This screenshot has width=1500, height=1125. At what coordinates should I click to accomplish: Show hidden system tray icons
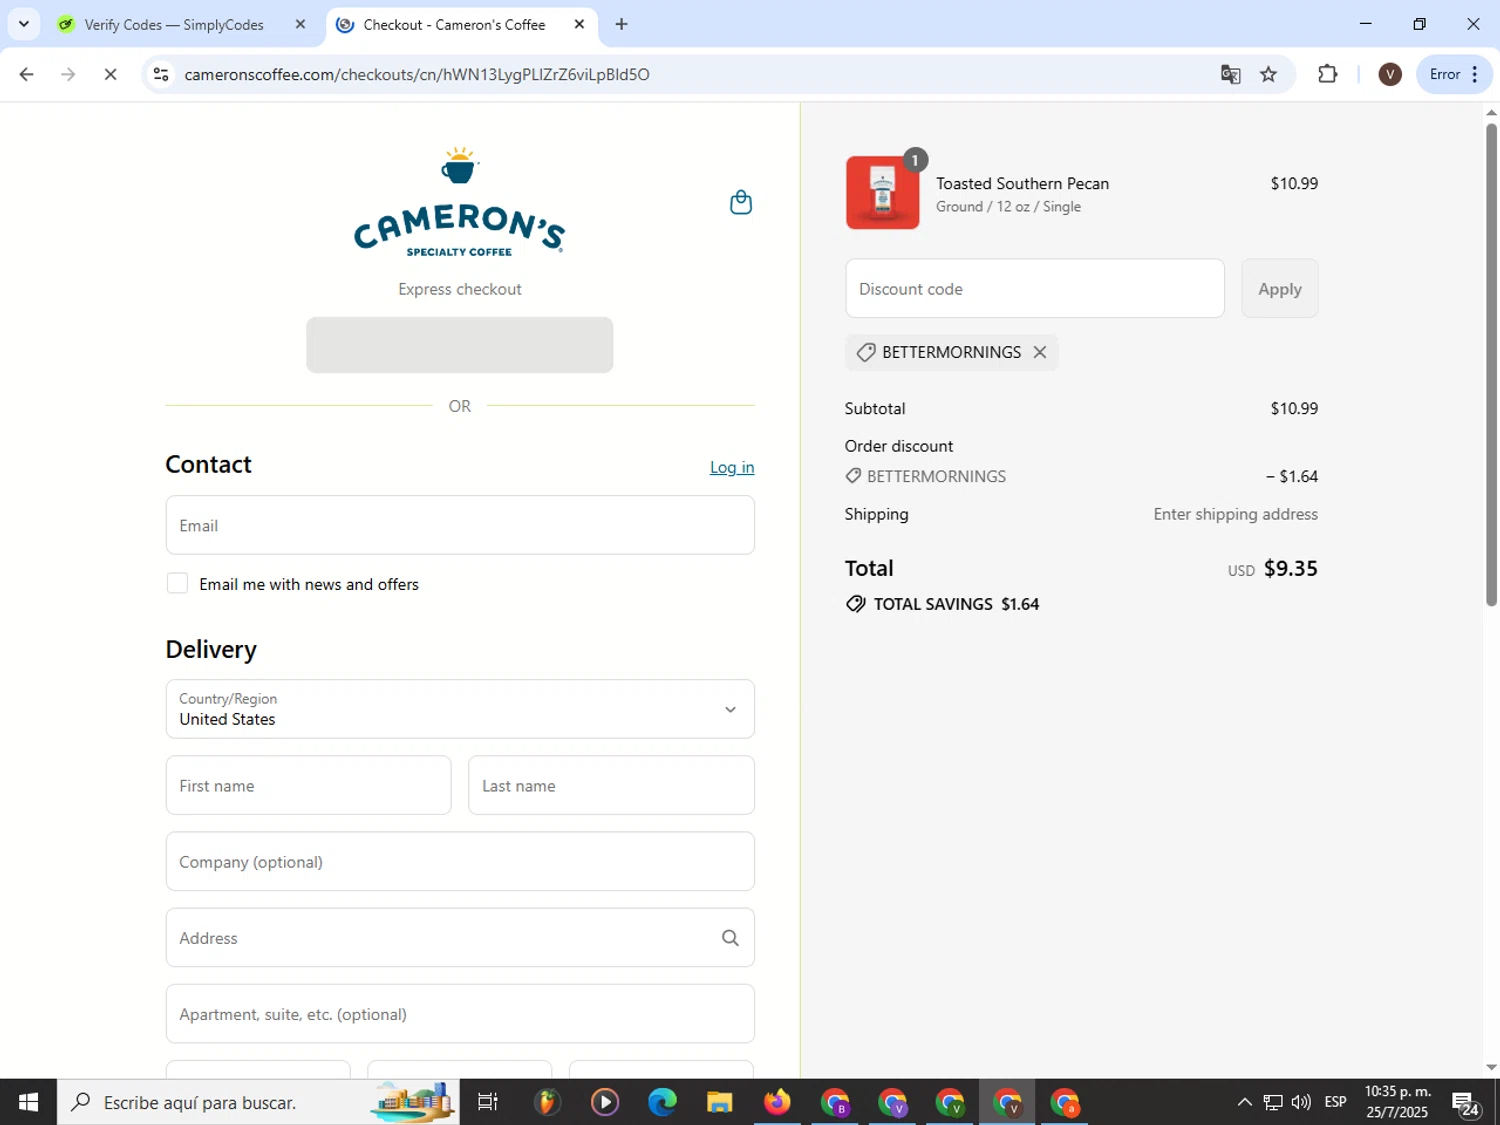click(x=1244, y=1102)
